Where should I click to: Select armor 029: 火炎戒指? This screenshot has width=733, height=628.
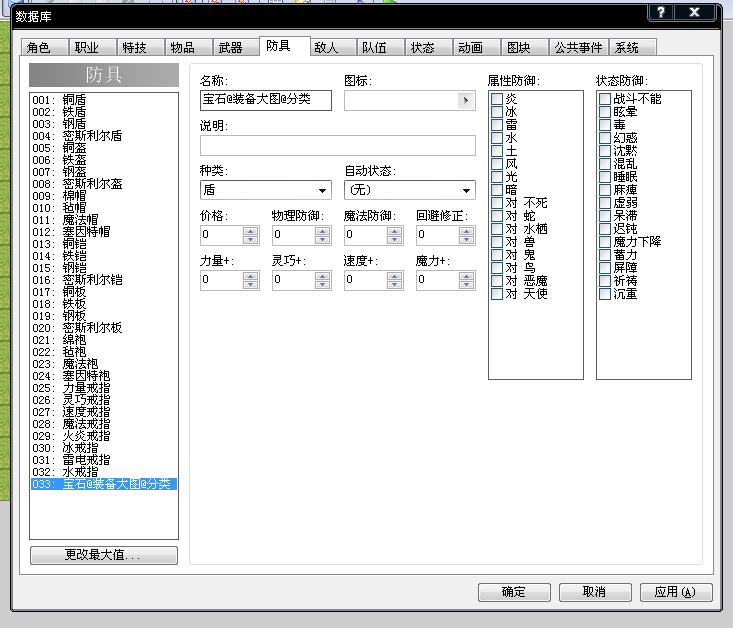[103, 436]
